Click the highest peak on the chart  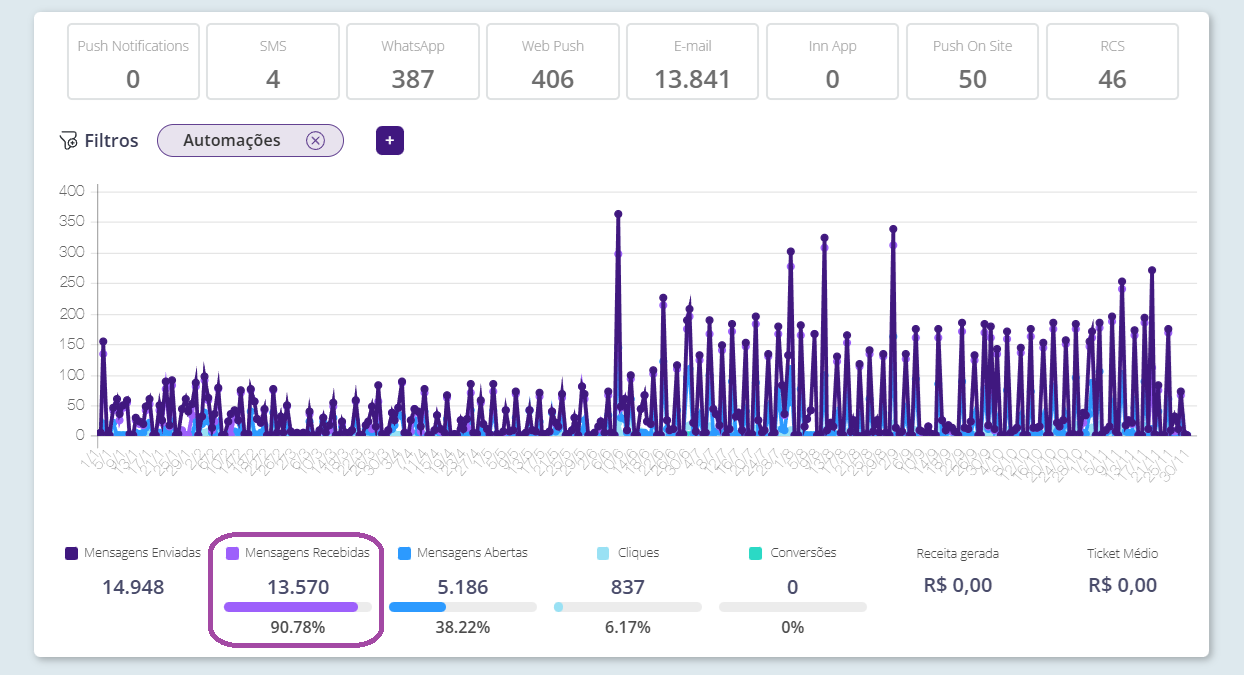coord(618,214)
